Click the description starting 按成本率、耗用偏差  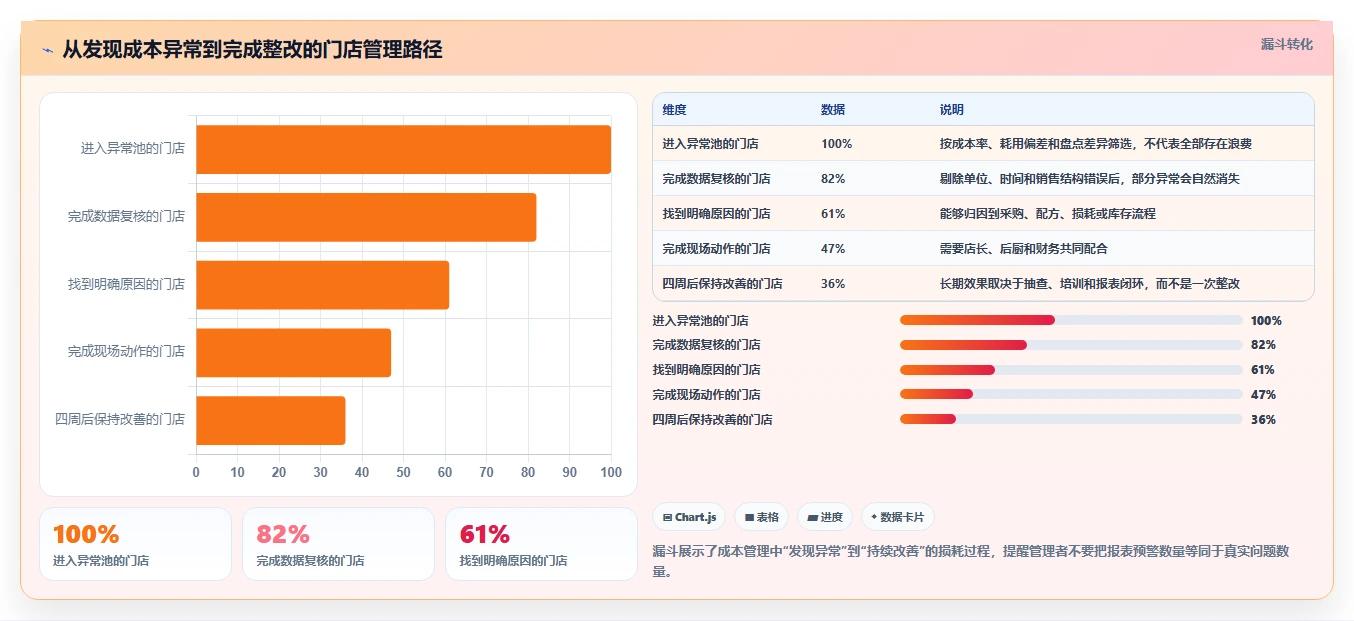1096,144
